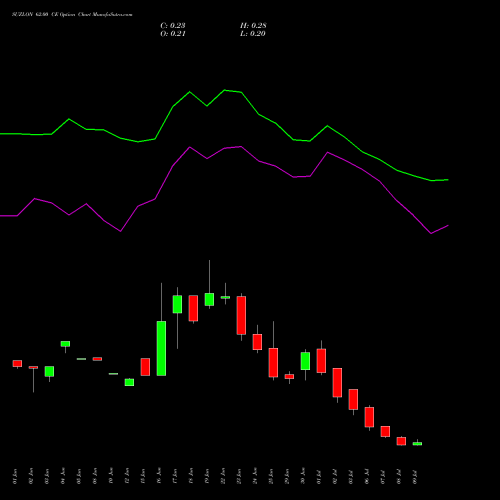Click the 01 Jul date label
This screenshot has width=500, height=500.
[x=319, y=476]
